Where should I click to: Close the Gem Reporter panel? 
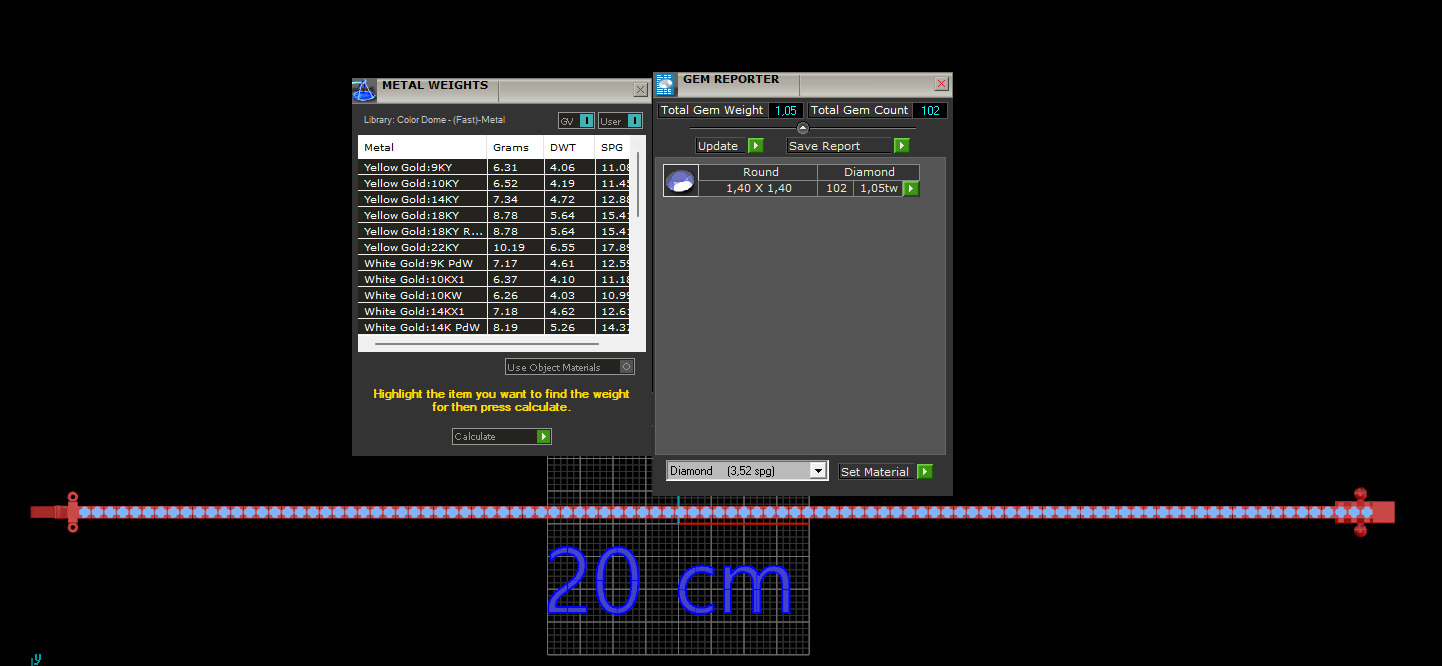click(x=941, y=84)
